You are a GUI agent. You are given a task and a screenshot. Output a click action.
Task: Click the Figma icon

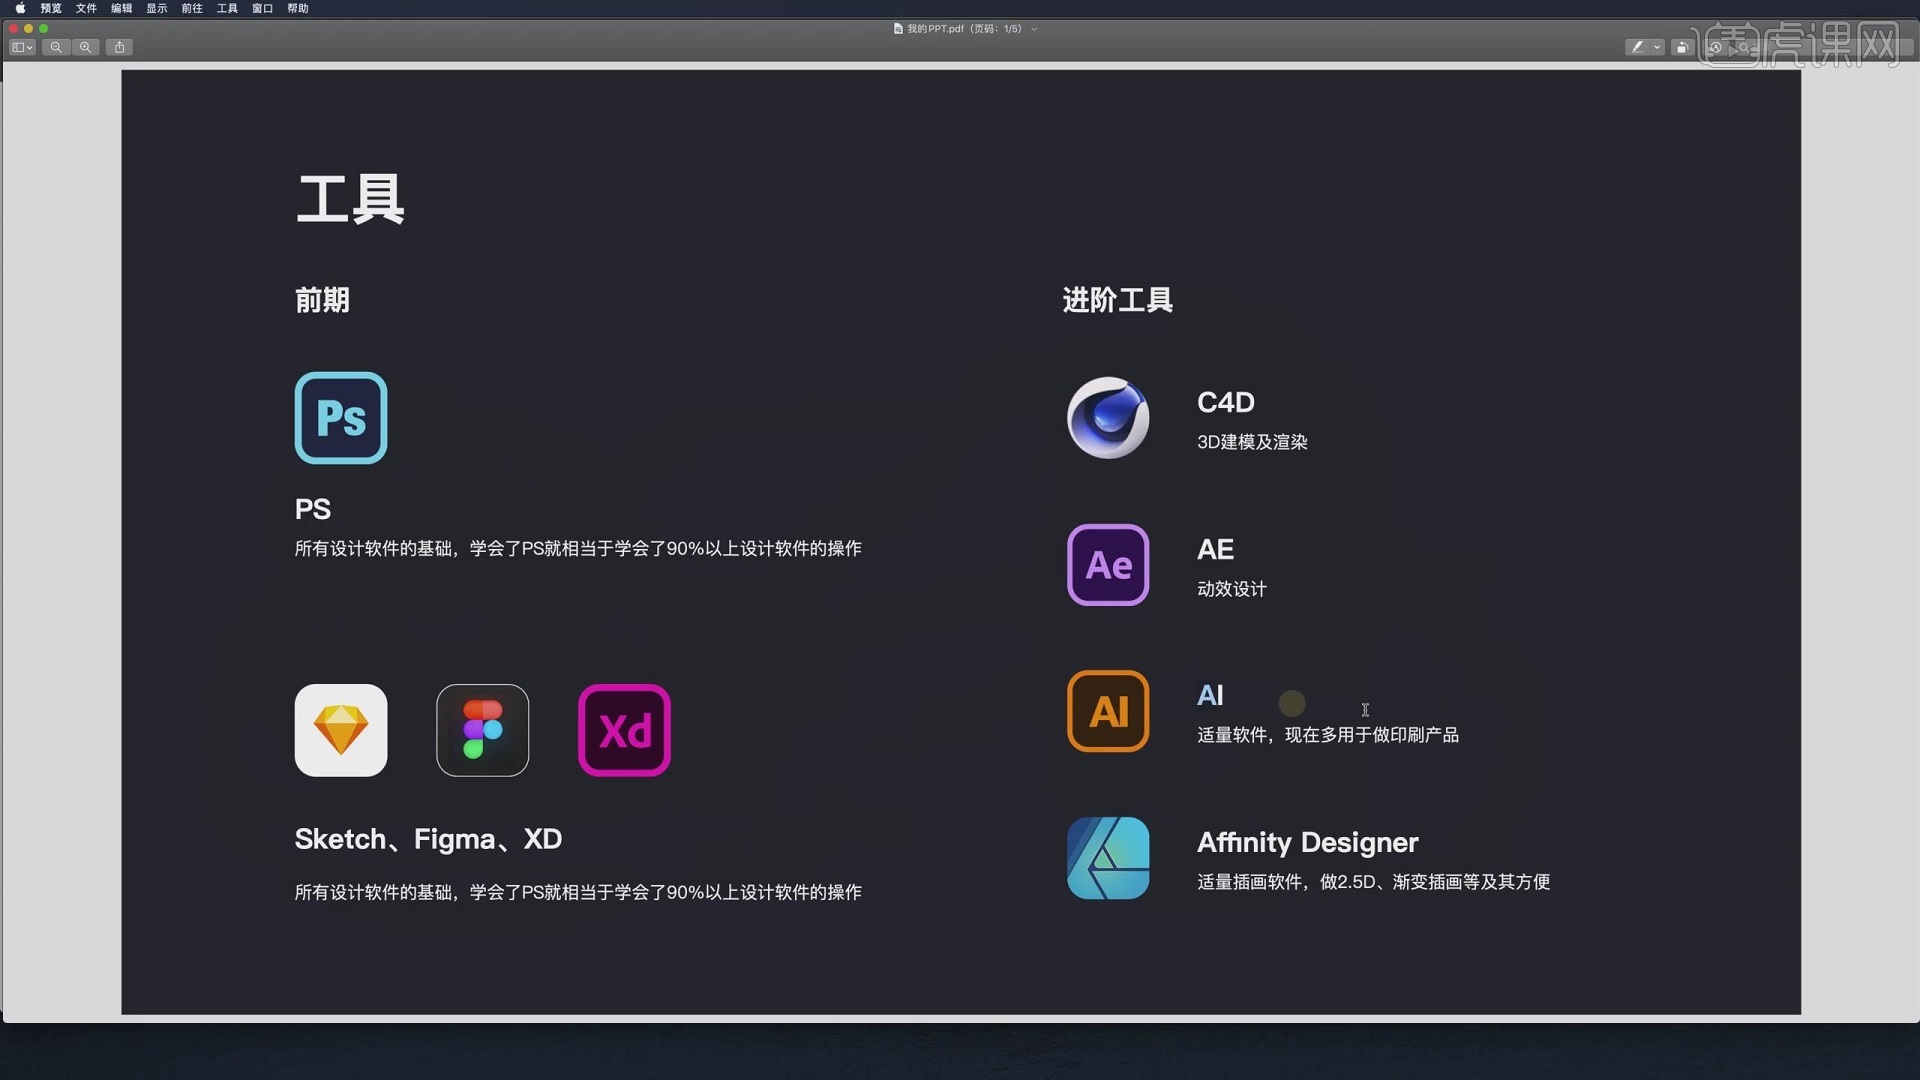483,730
